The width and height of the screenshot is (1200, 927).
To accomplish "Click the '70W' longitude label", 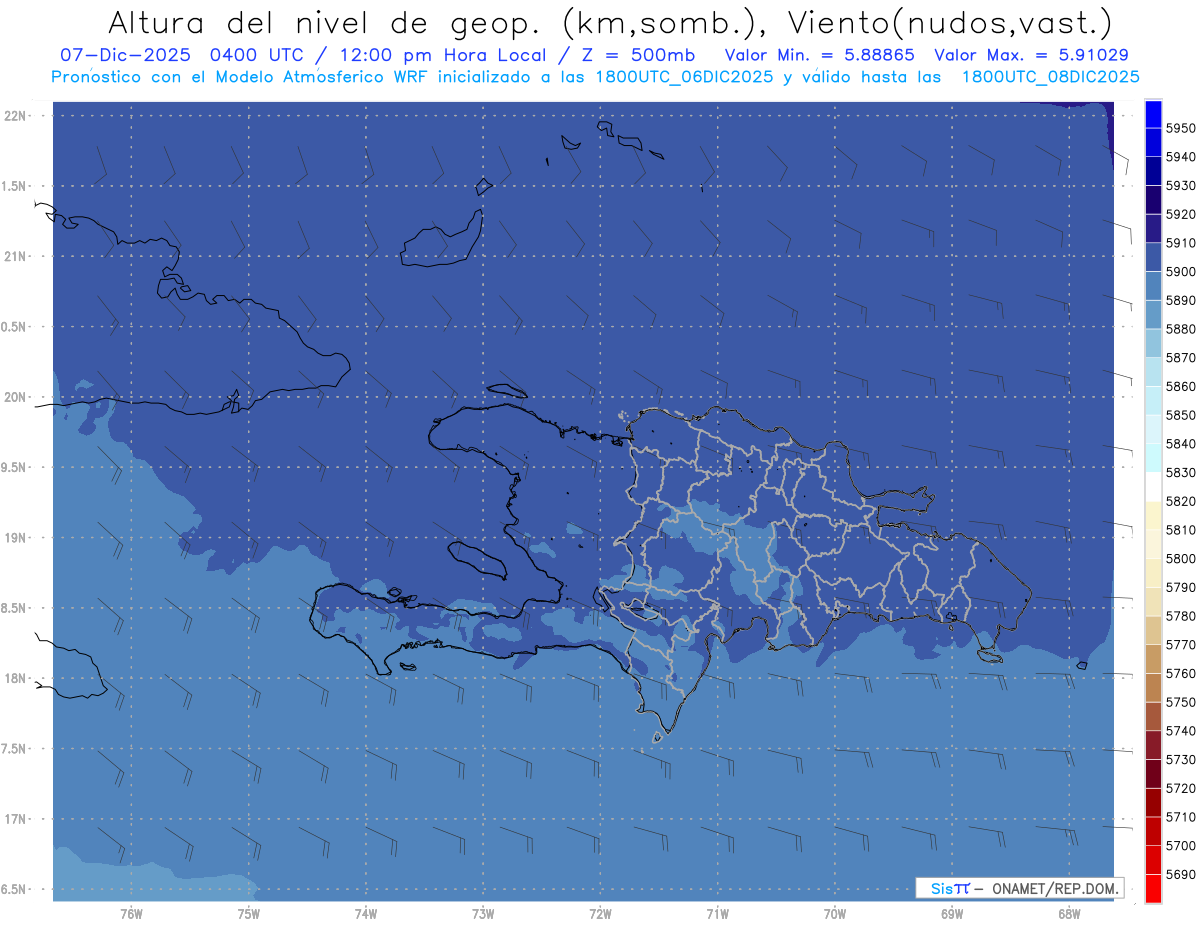I will (x=835, y=914).
